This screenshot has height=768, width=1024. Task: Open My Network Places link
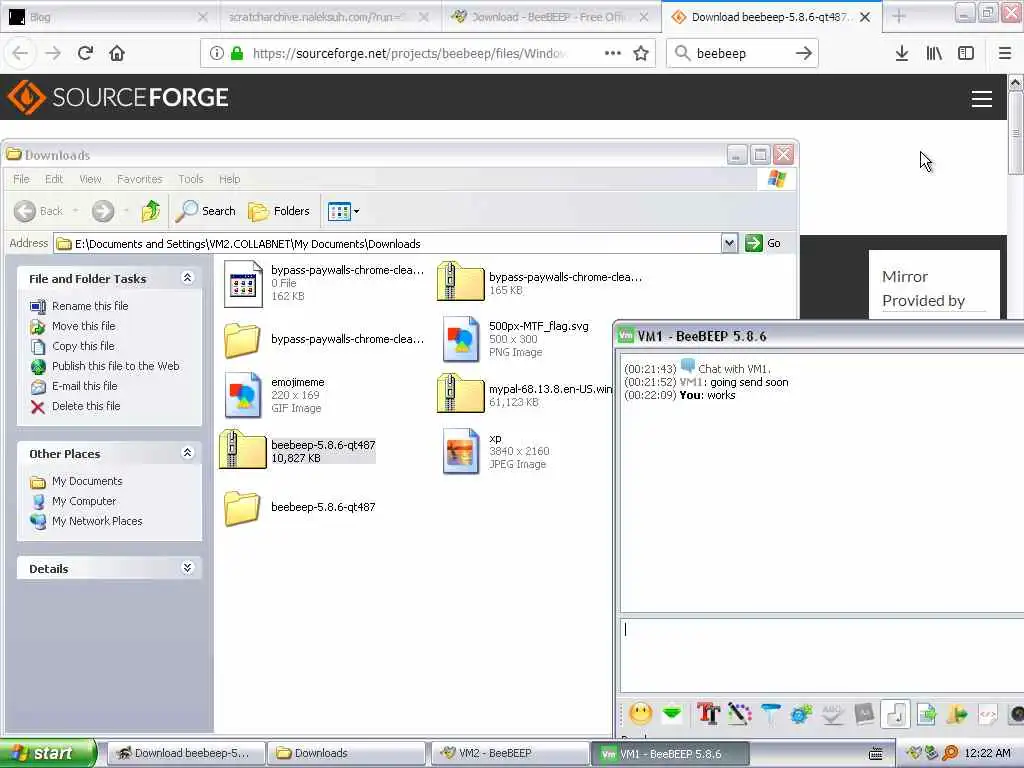point(97,521)
